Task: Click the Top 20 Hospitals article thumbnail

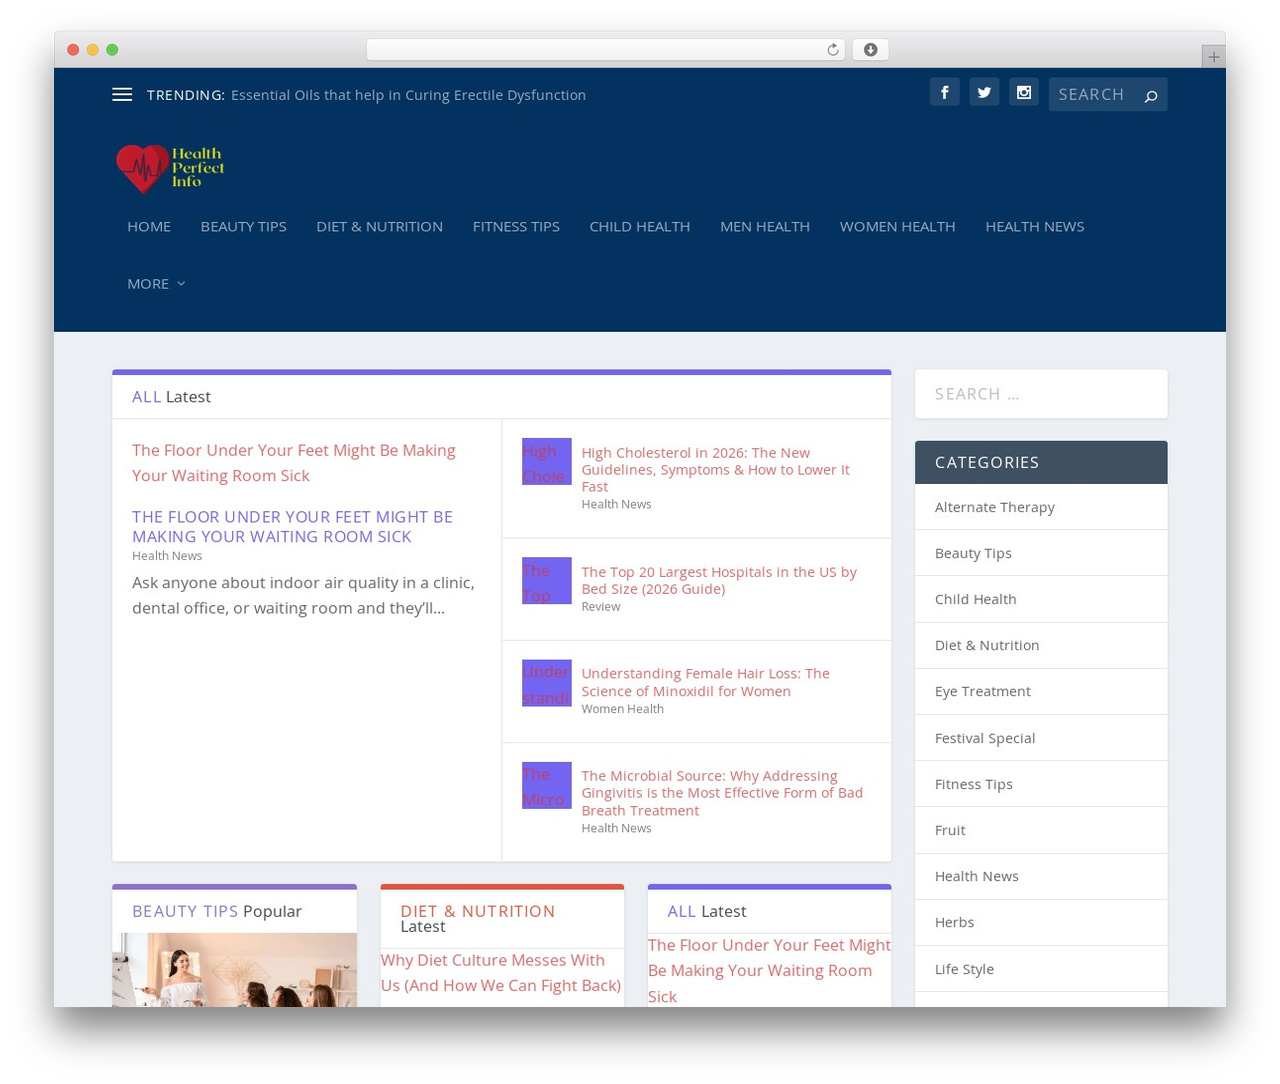Action: 547,581
